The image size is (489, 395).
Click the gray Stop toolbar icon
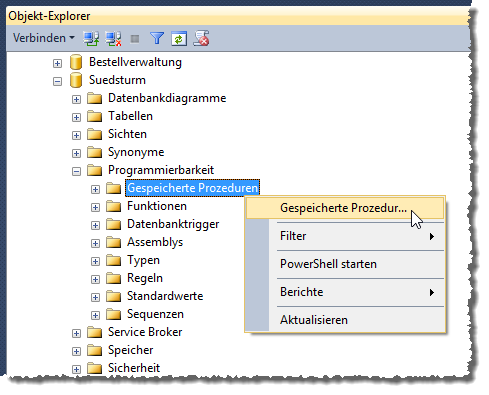click(x=135, y=39)
